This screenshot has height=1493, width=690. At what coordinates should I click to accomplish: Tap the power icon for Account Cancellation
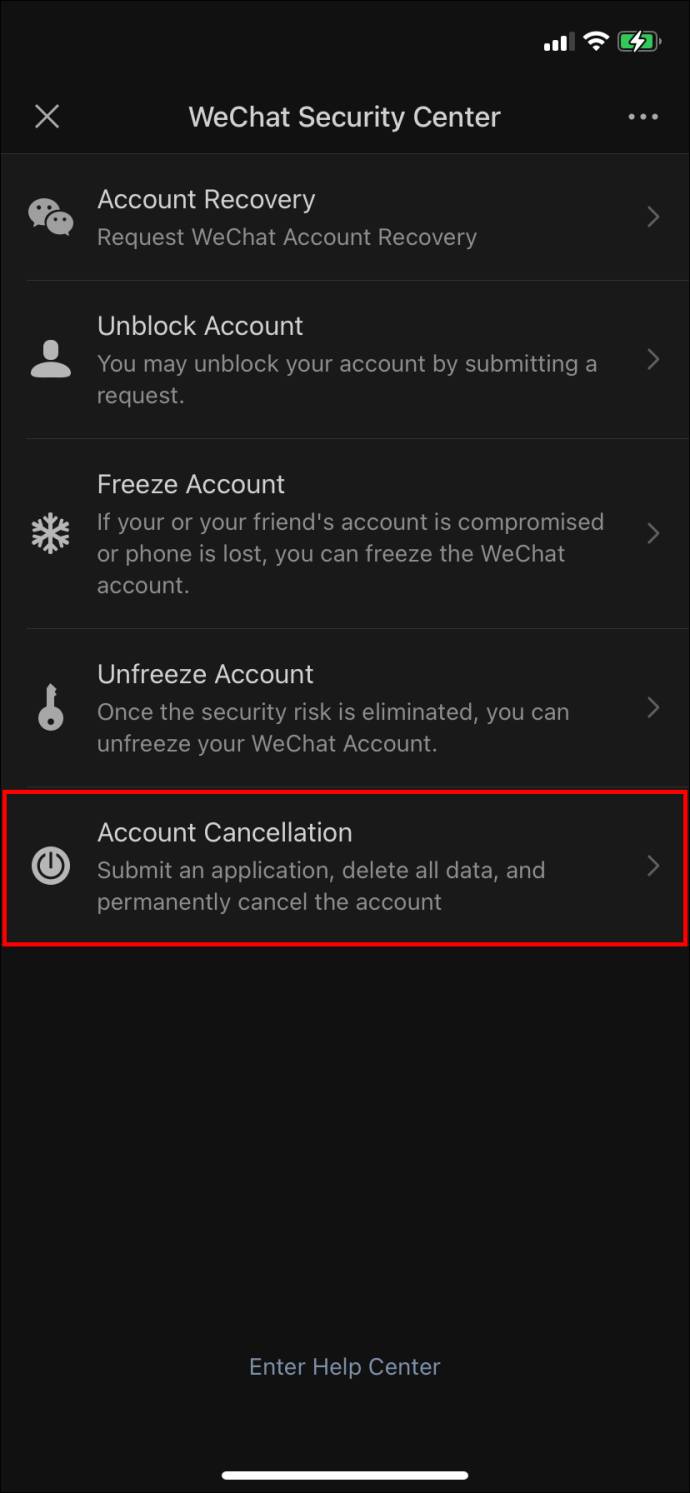coord(50,866)
